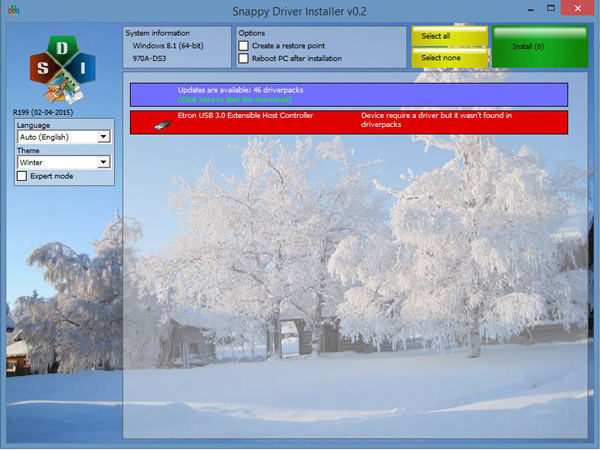600x450 pixels.
Task: Enable Create a restore point checkbox
Action: [243, 46]
